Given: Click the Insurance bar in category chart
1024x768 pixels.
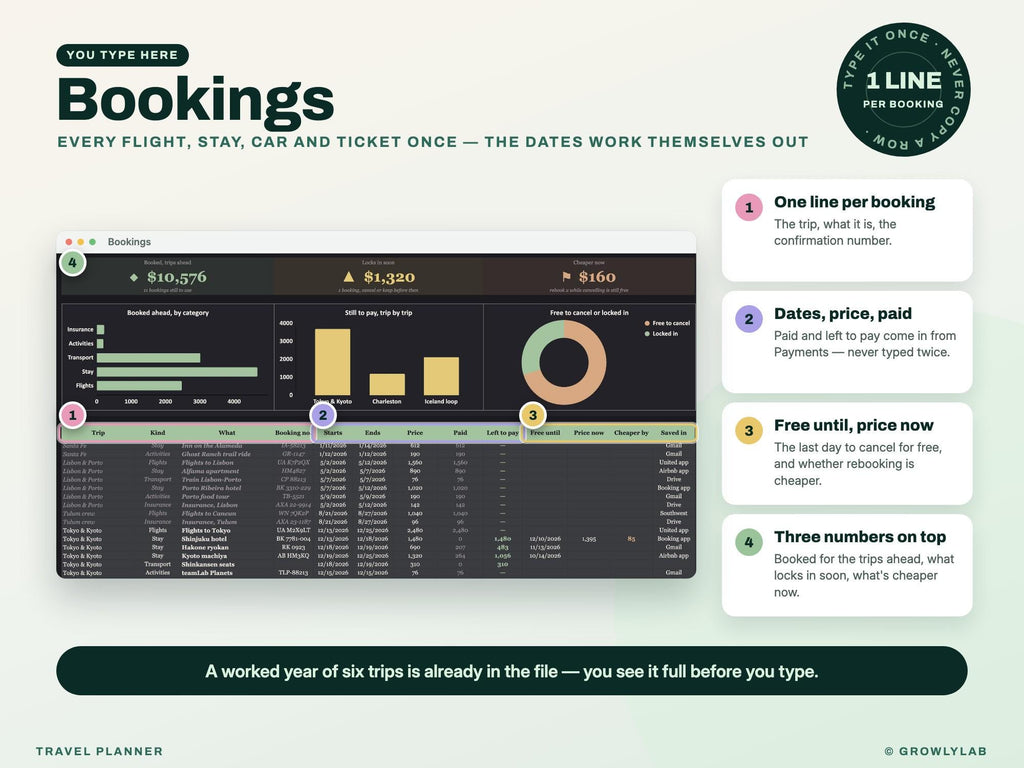Looking at the screenshot, I should coord(101,330).
